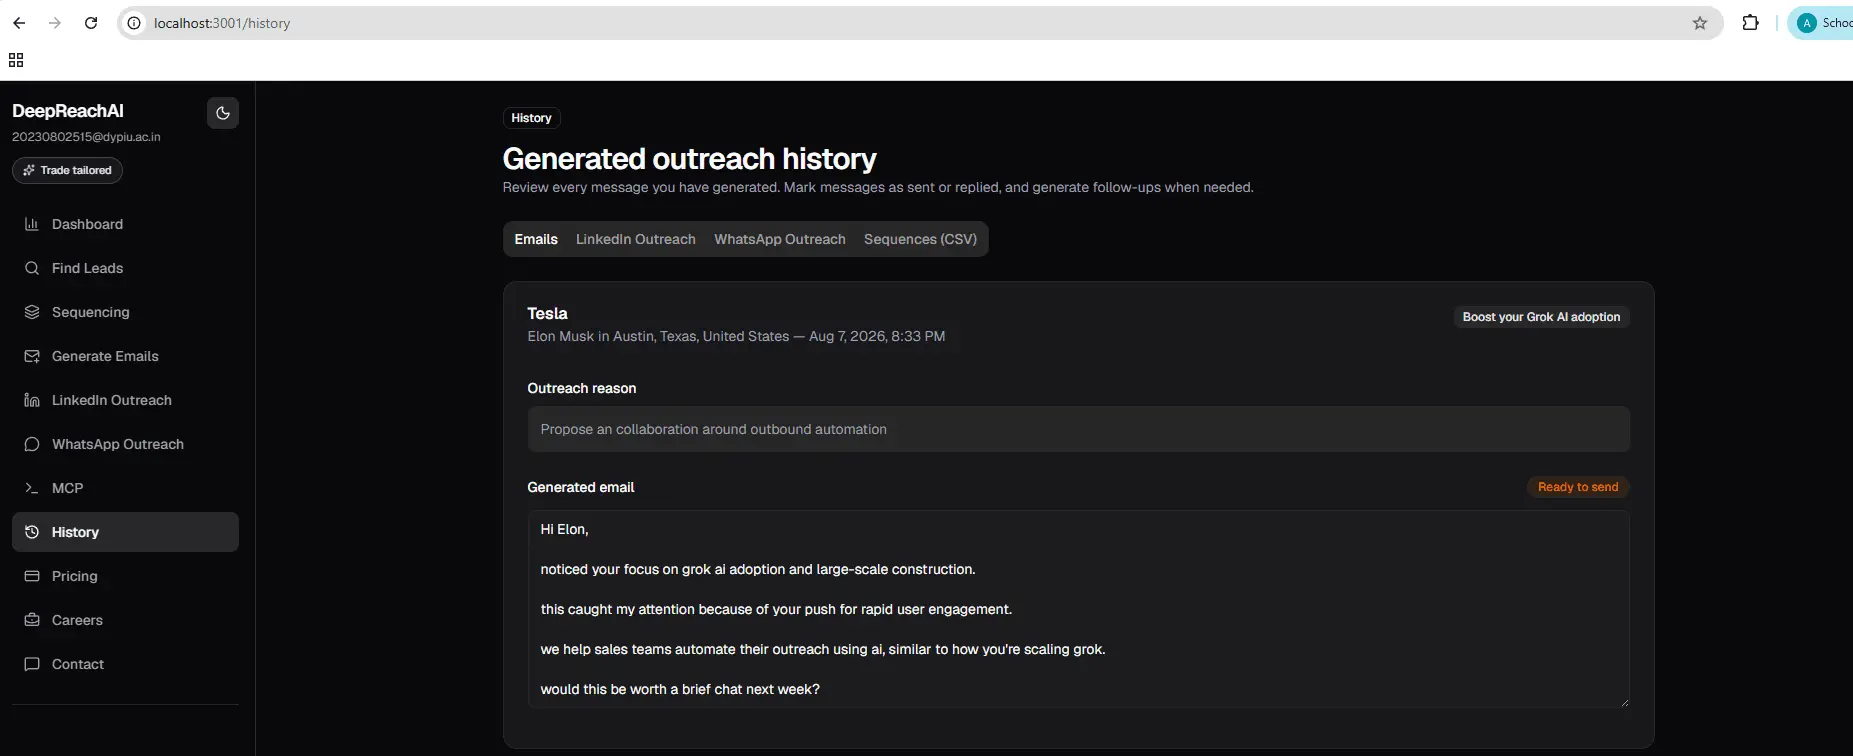The image size is (1853, 756).
Task: Bookmark page with star icon
Action: click(x=1700, y=23)
